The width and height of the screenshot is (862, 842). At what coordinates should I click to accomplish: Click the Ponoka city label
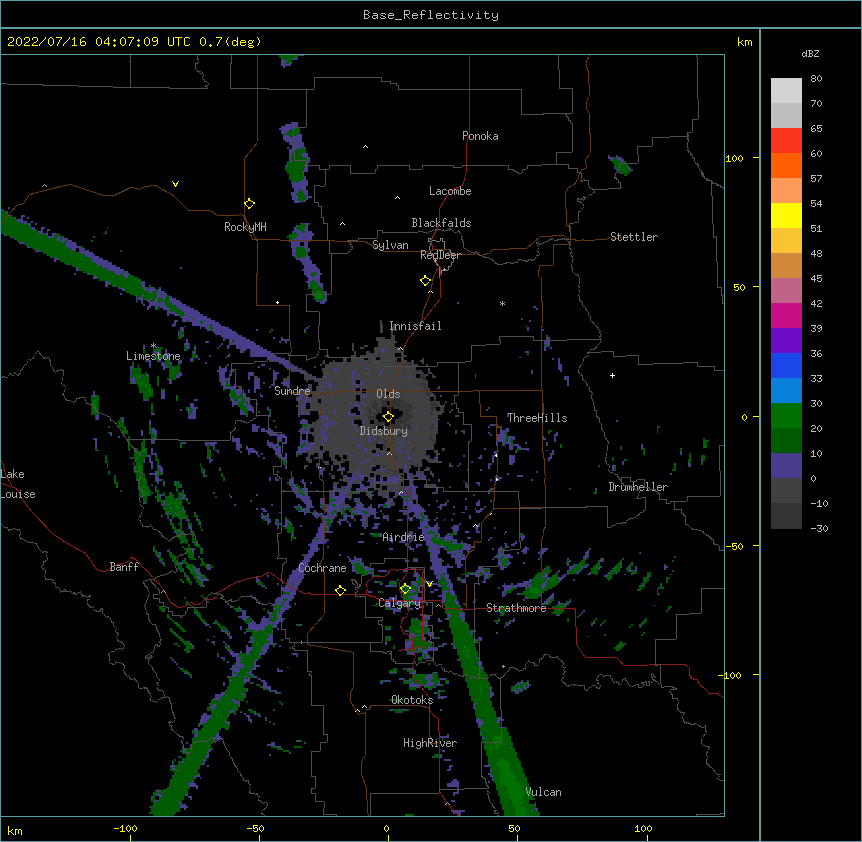point(480,136)
